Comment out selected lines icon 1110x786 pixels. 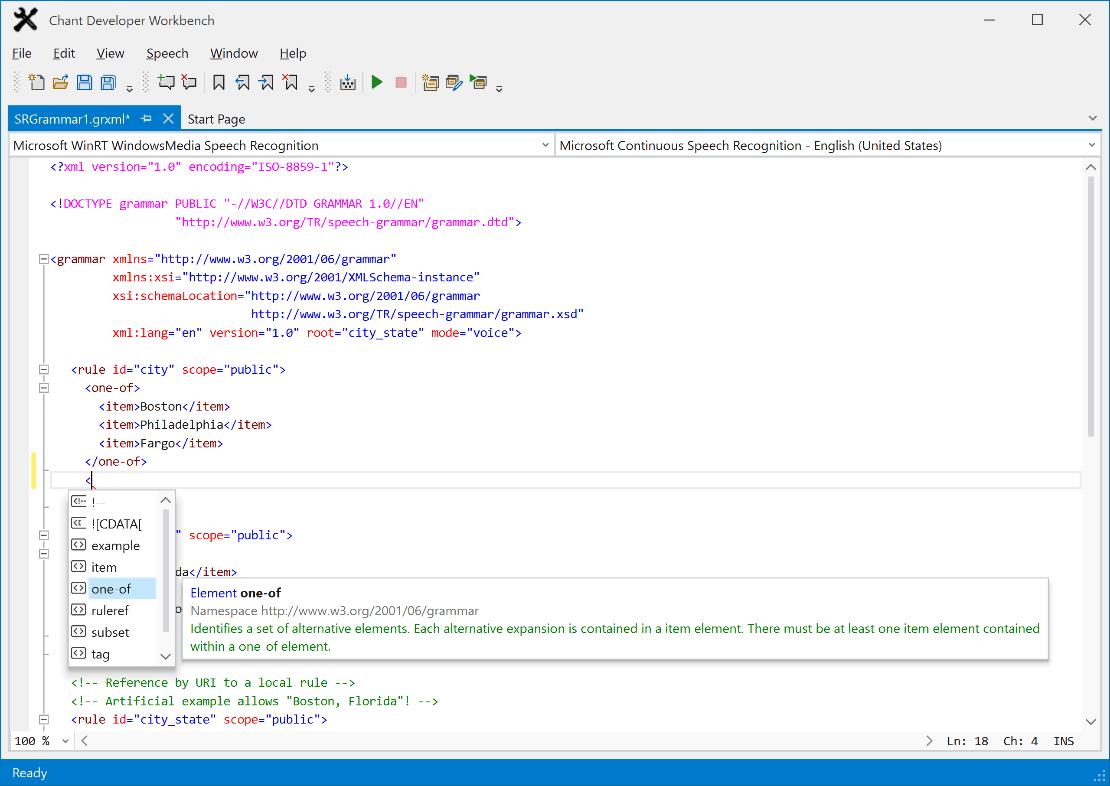[166, 82]
